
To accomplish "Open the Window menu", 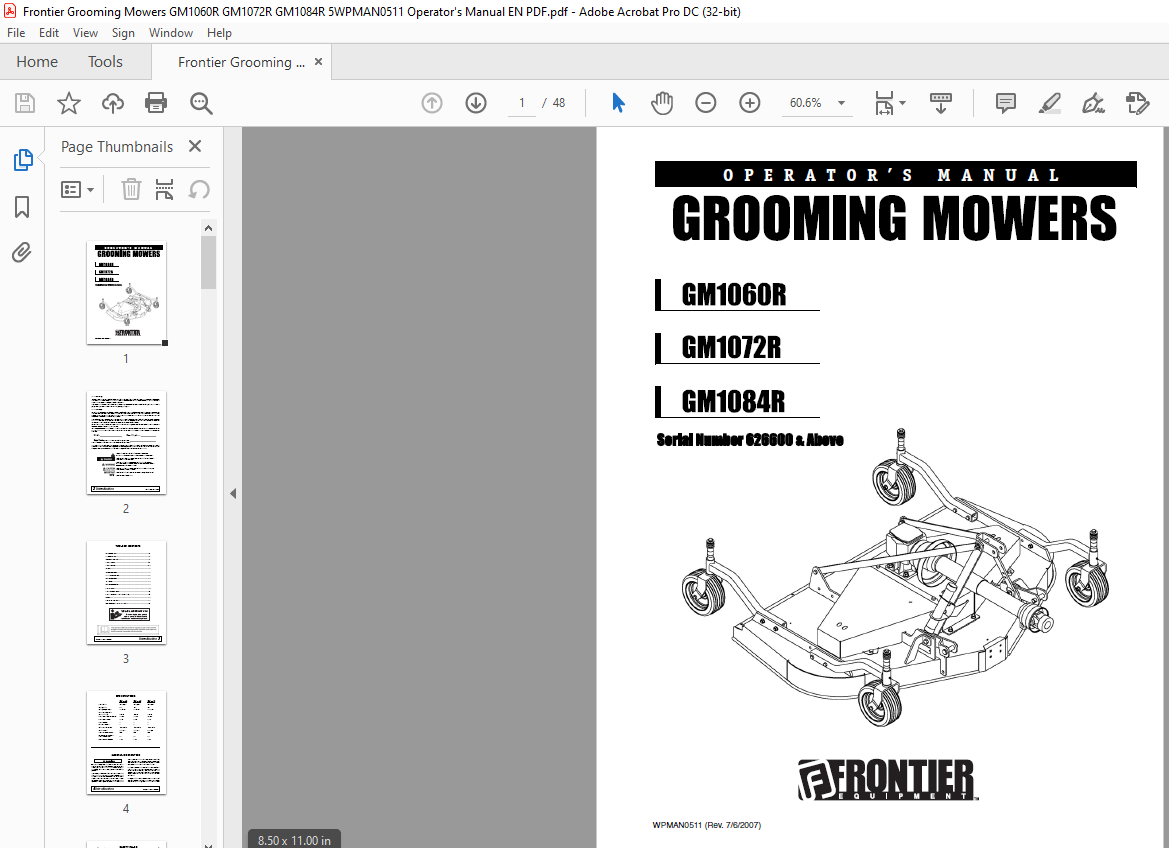I will 171,33.
